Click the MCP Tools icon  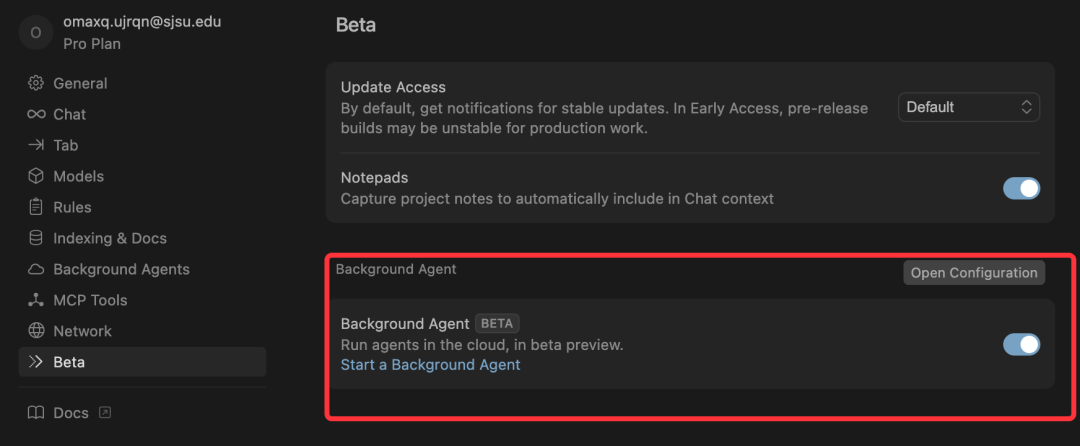[36, 300]
